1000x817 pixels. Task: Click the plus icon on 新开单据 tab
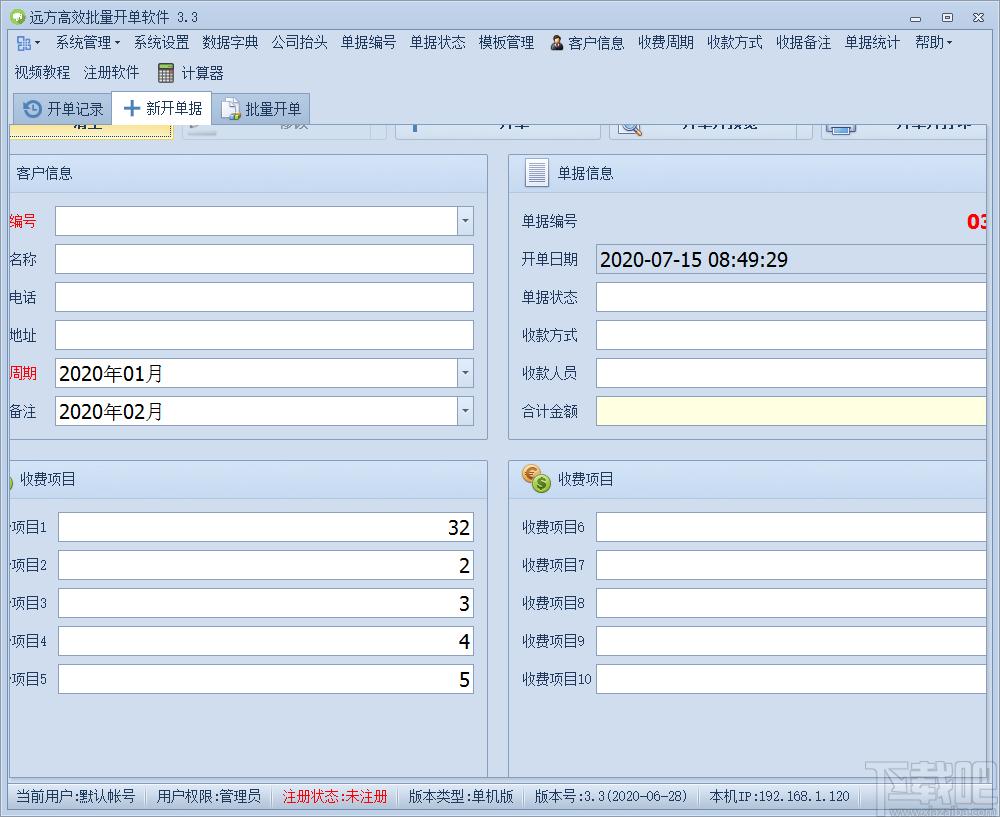coord(131,108)
